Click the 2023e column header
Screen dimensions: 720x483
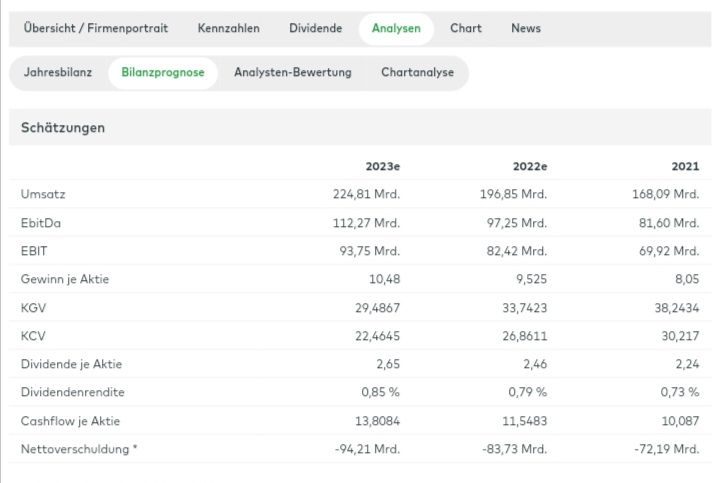pos(382,166)
